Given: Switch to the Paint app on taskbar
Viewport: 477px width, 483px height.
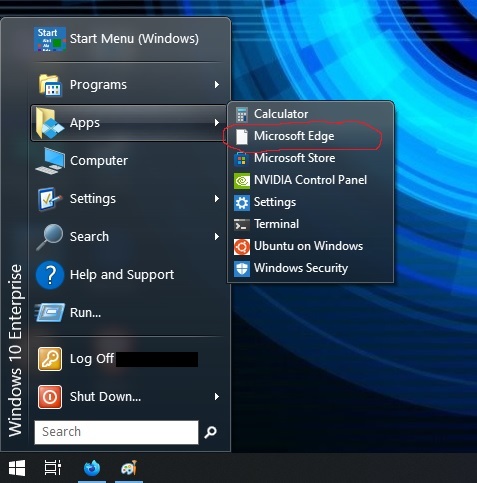Looking at the screenshot, I should point(129,468).
